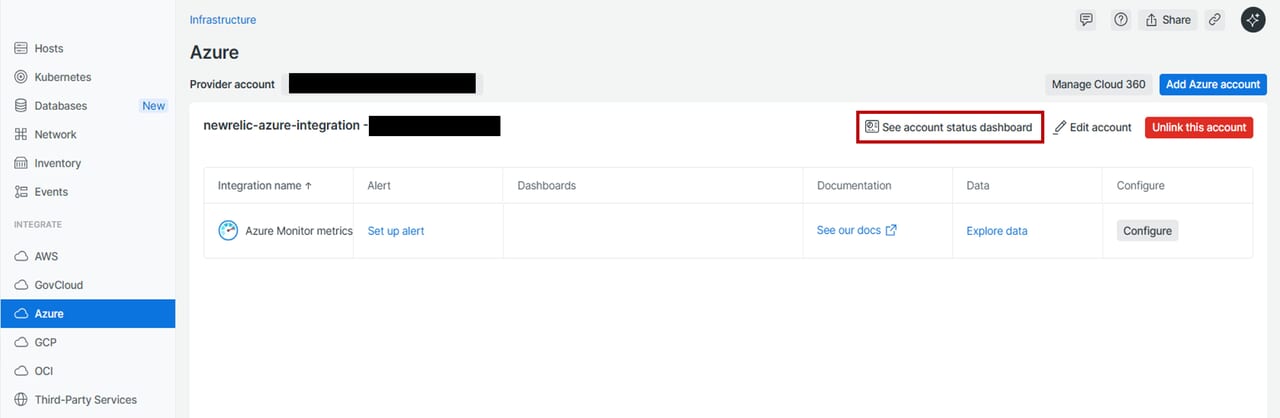Navigate to GCP integration
Screen dimensions: 1280x418
pyautogui.click(x=46, y=342)
